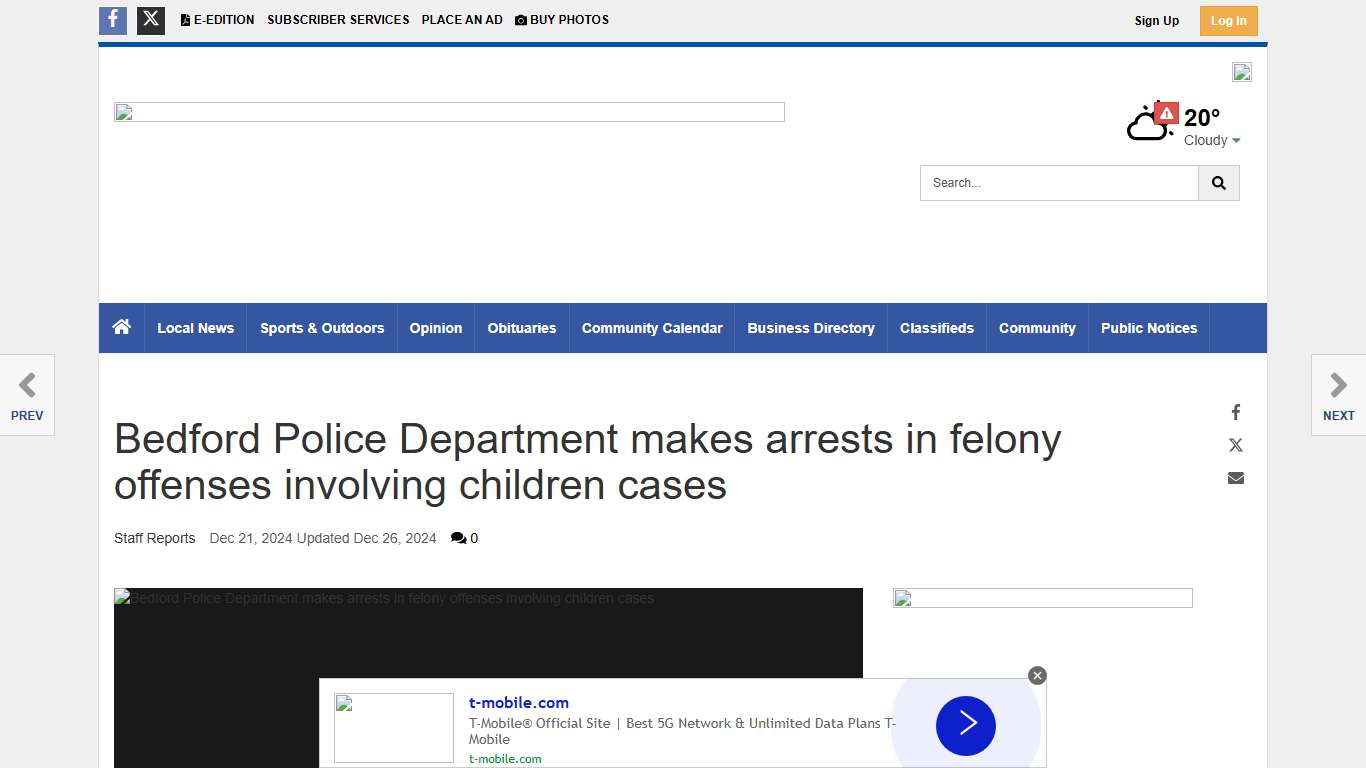Open the Local News menu item
Viewport: 1366px width, 768px height.
(x=195, y=327)
